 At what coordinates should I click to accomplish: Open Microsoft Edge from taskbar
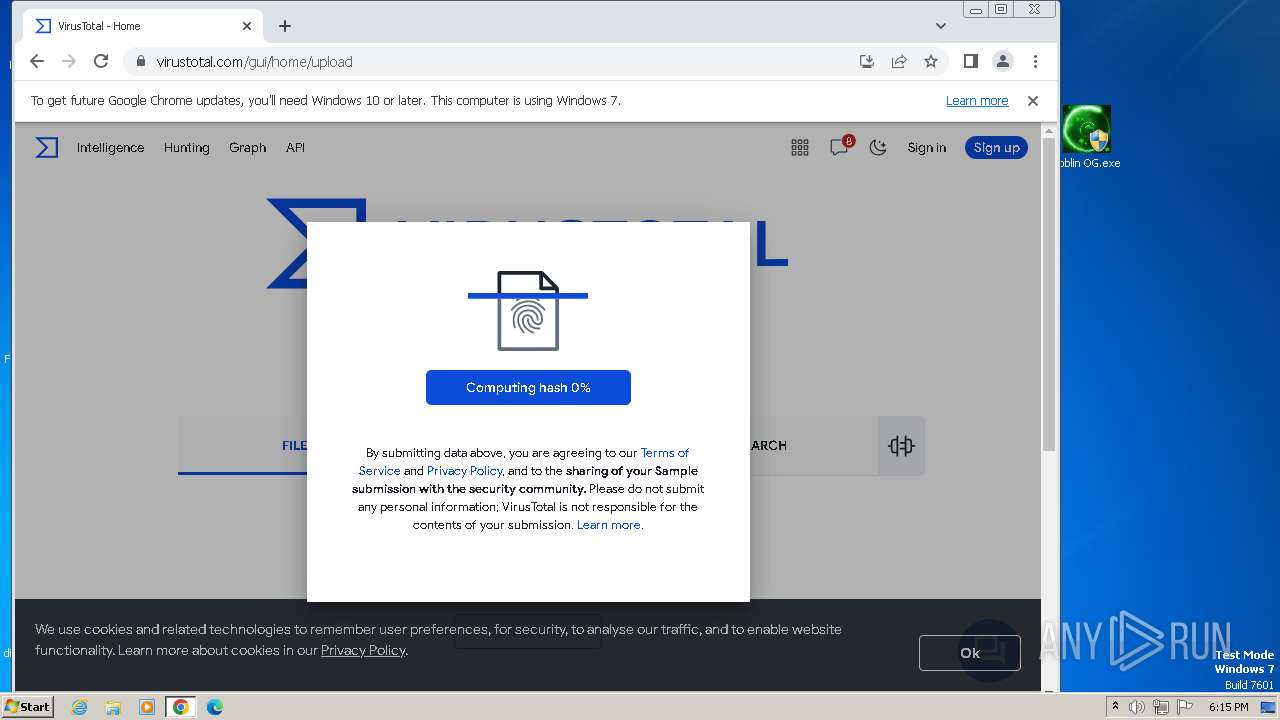click(215, 707)
